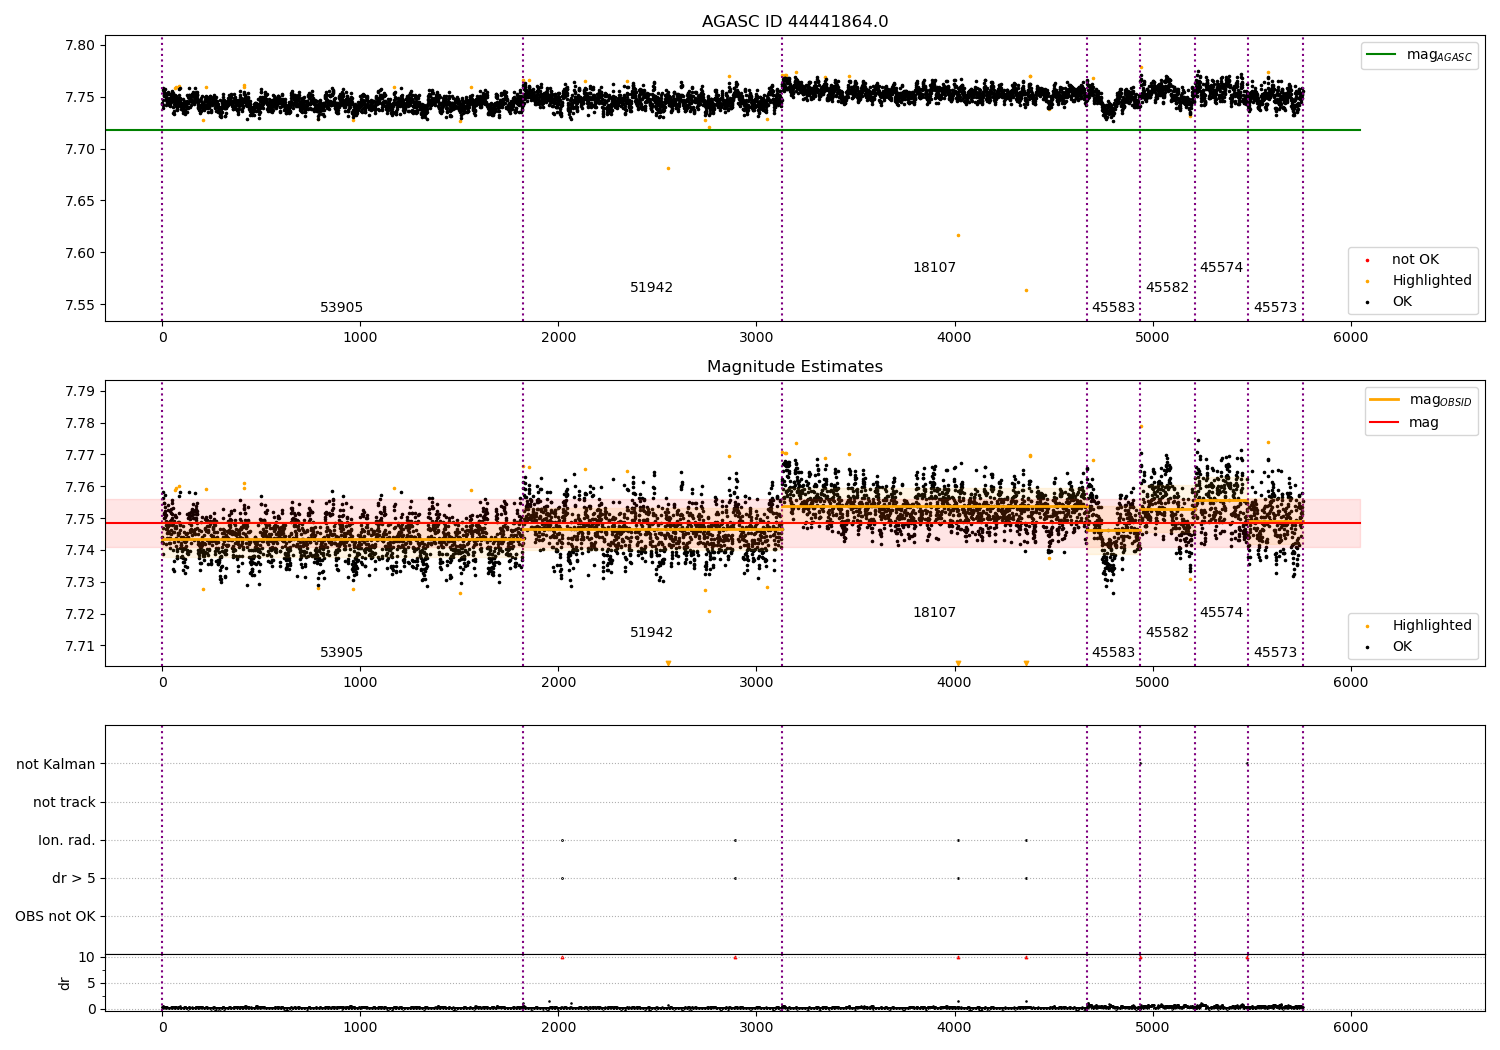The width and height of the screenshot is (1500, 1050).
Task: Click the 'Ion. rad.' axis label
Action: (67, 840)
